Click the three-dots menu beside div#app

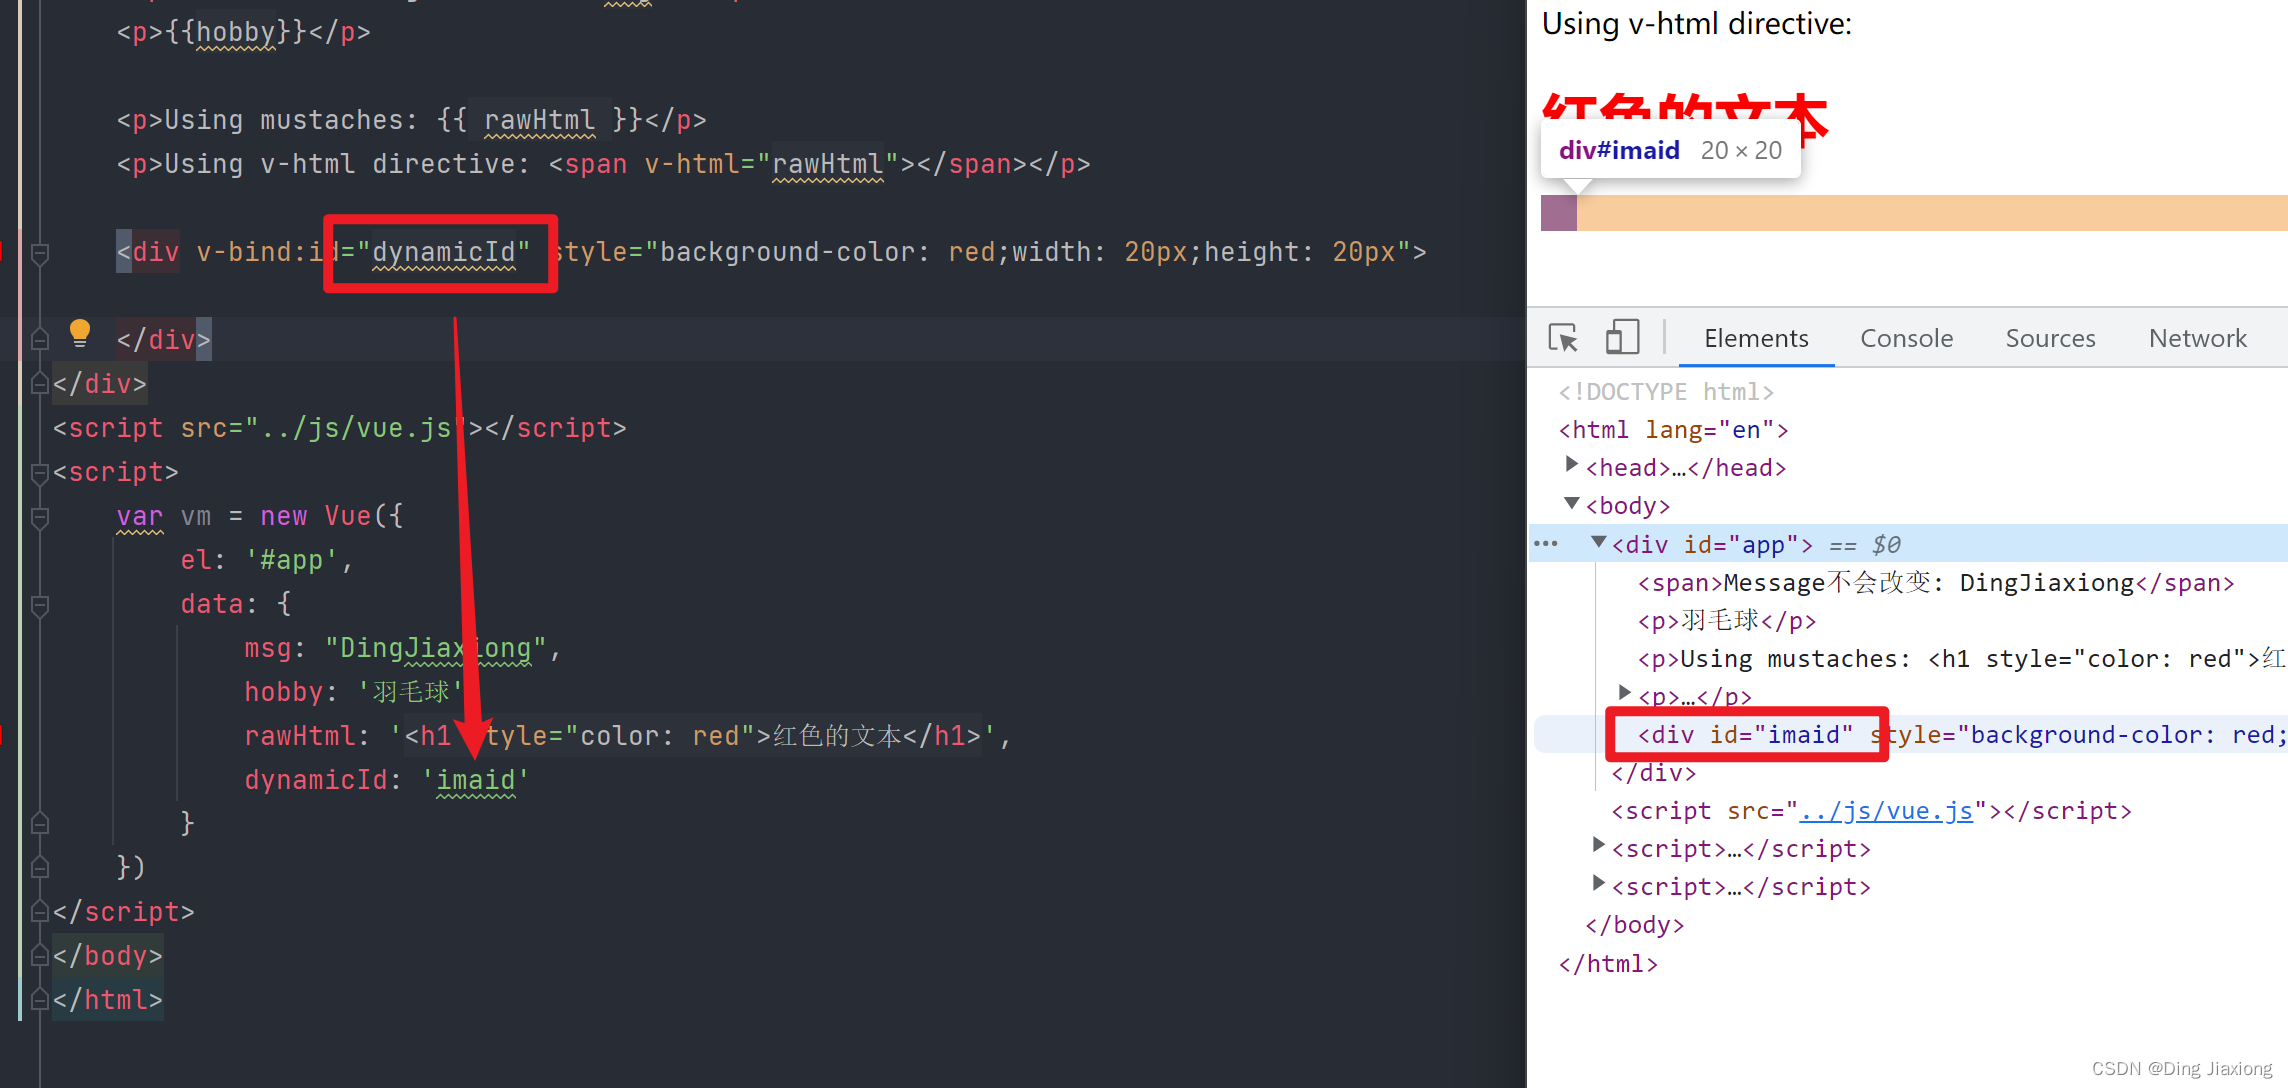click(1546, 544)
